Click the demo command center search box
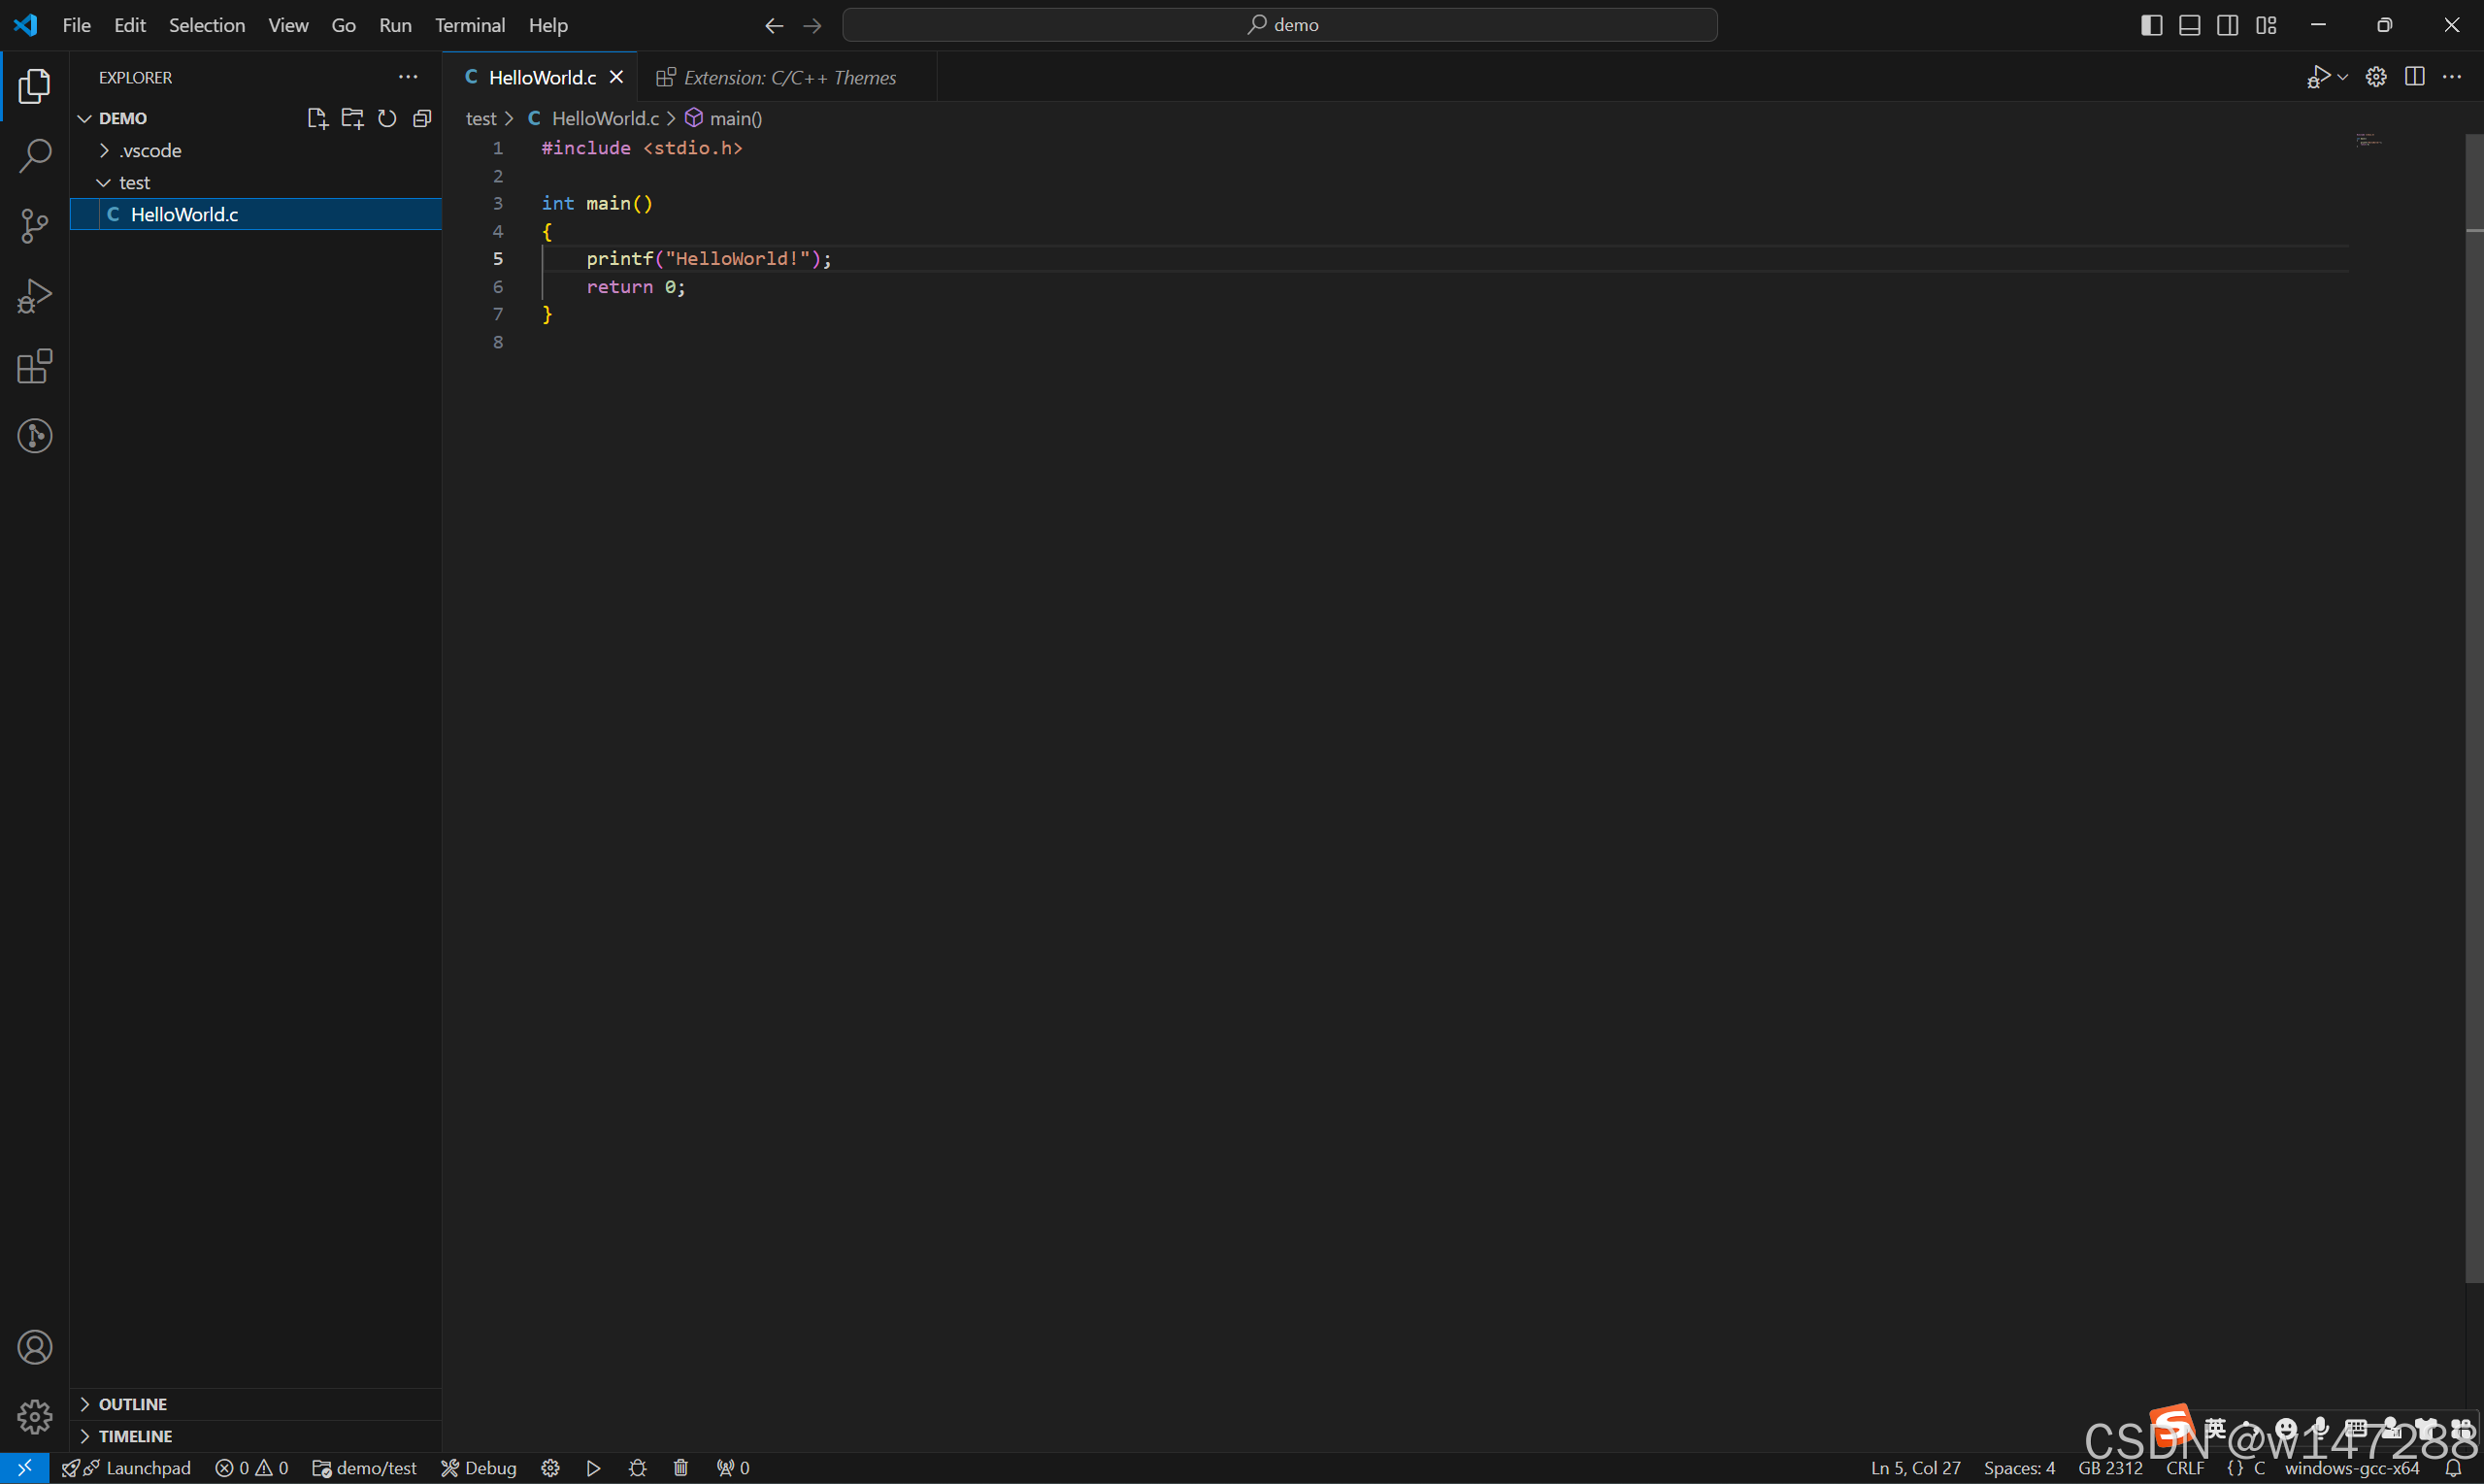Viewport: 2484px width, 1484px height. coord(1280,25)
